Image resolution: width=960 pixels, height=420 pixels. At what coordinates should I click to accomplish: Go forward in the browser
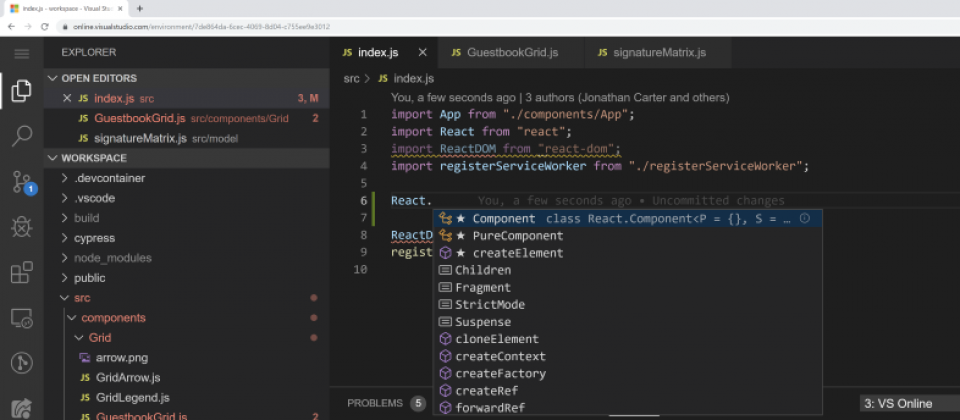pos(28,27)
